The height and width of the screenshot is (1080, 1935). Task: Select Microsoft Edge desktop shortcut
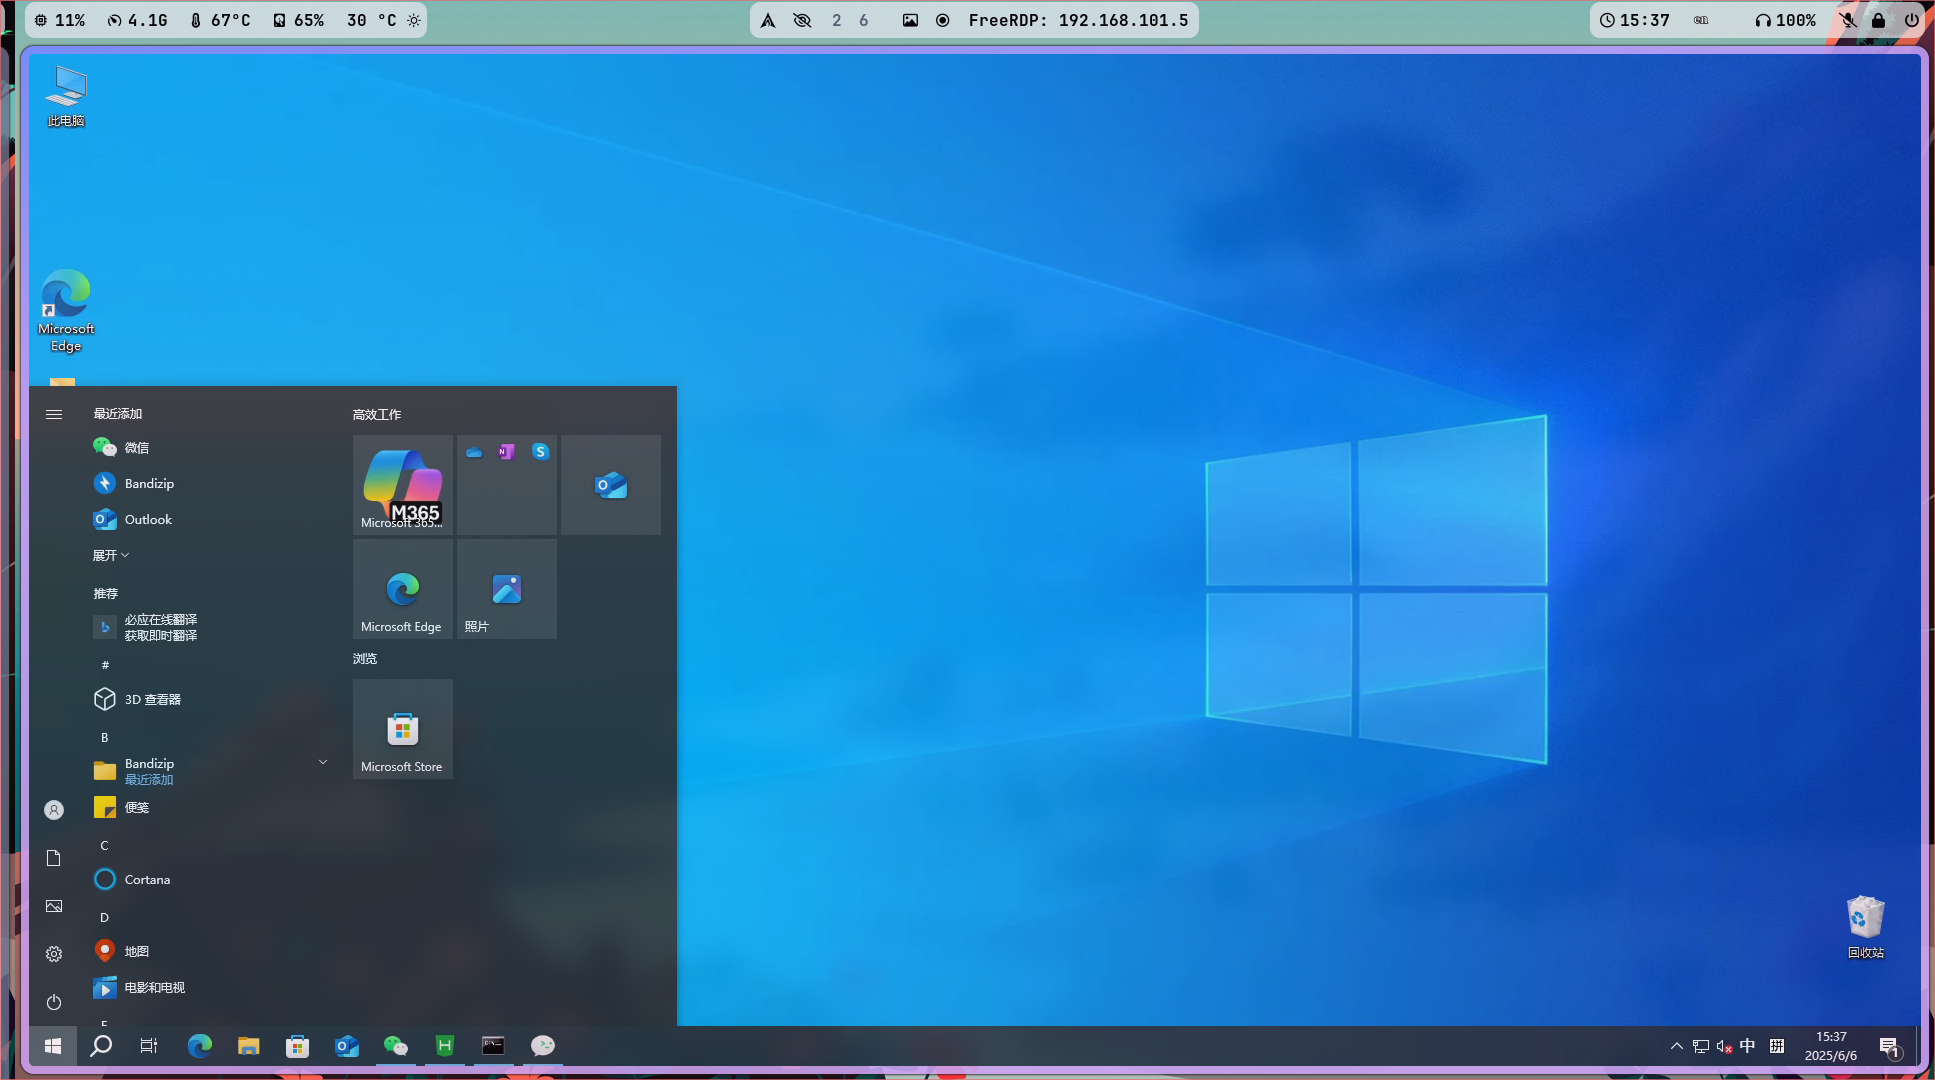[66, 310]
